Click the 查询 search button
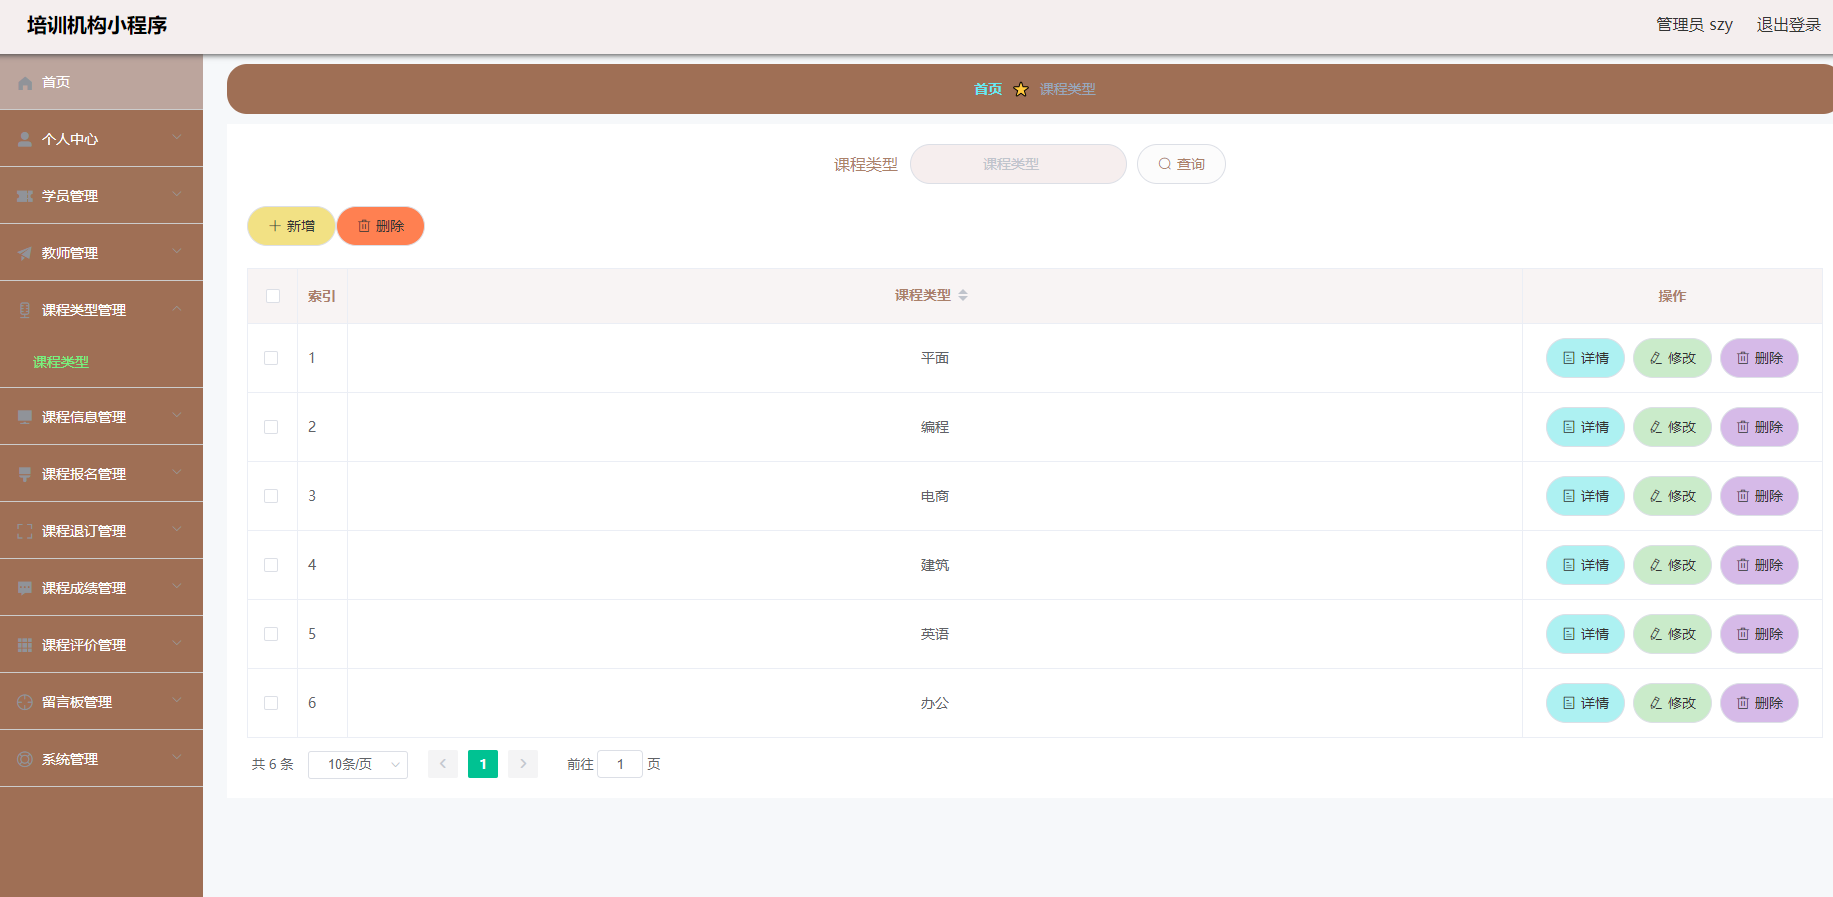 [x=1180, y=164]
